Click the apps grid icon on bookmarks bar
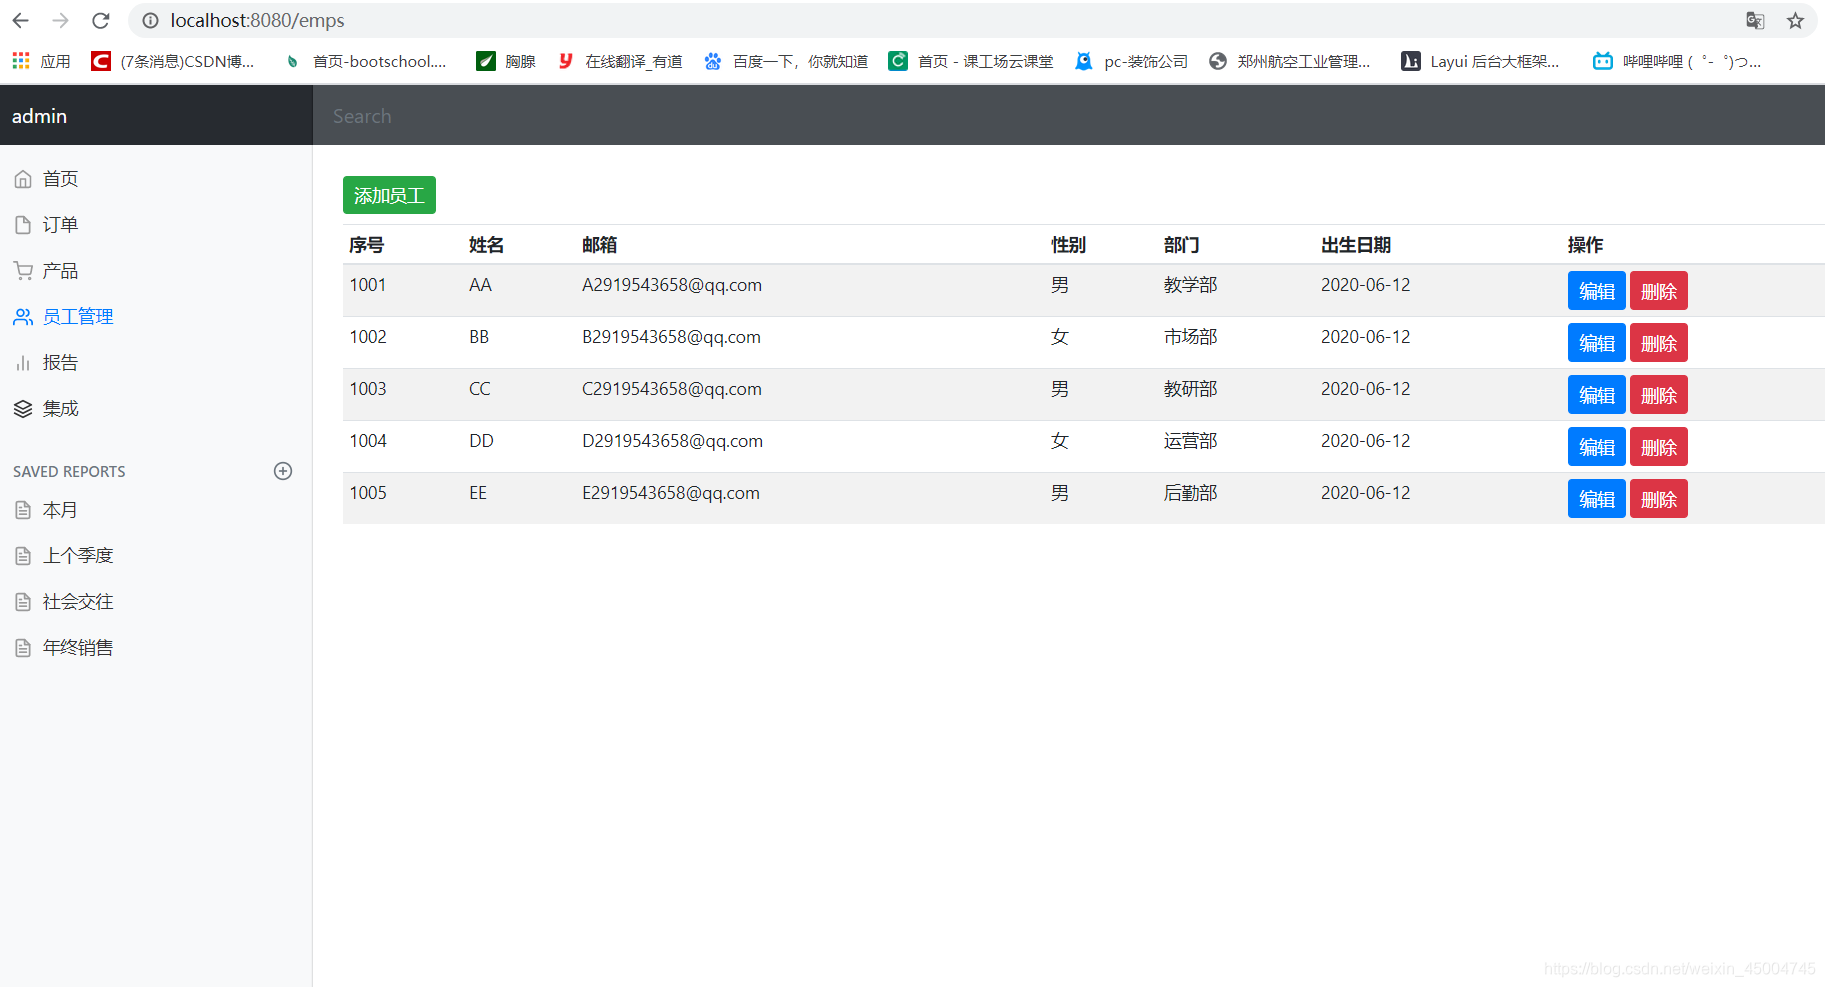 pos(20,60)
